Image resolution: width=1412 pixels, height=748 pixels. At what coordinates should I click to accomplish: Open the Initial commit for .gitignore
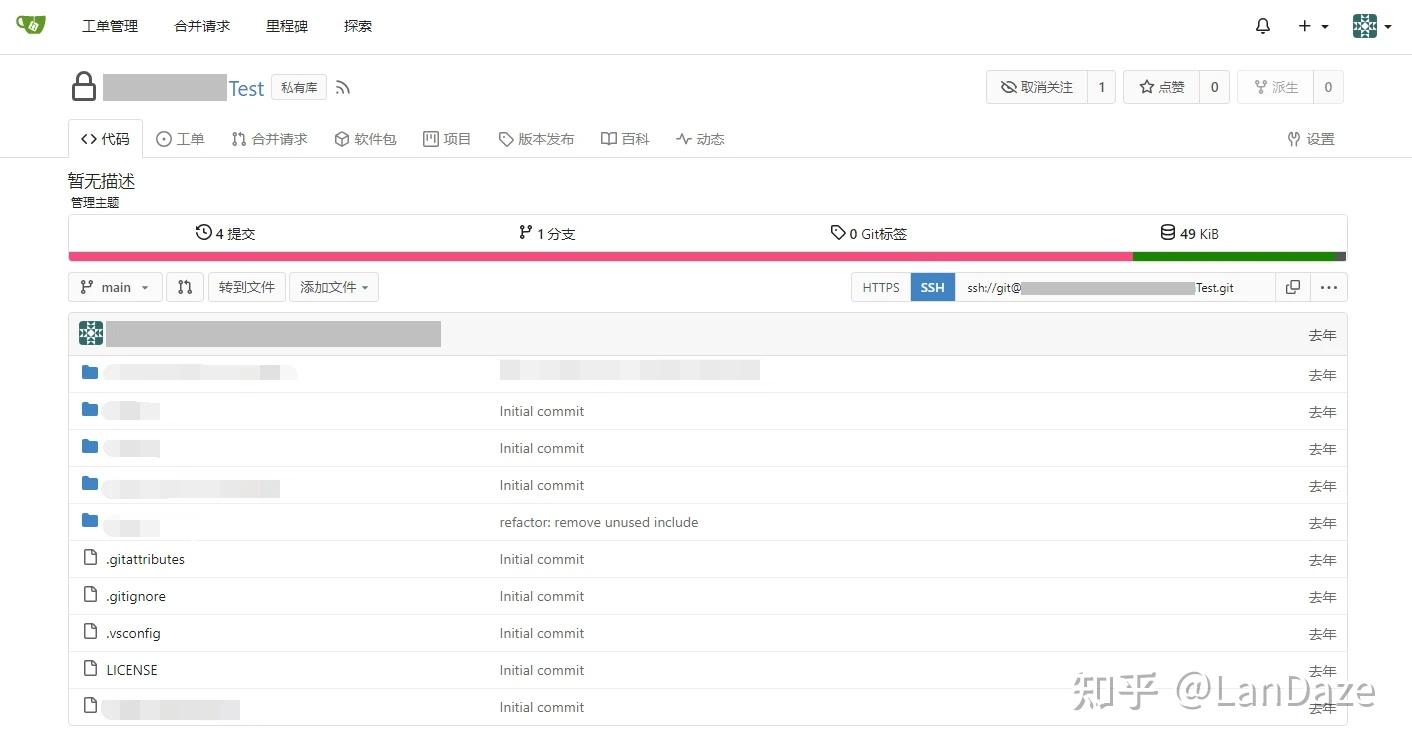pyautogui.click(x=542, y=596)
